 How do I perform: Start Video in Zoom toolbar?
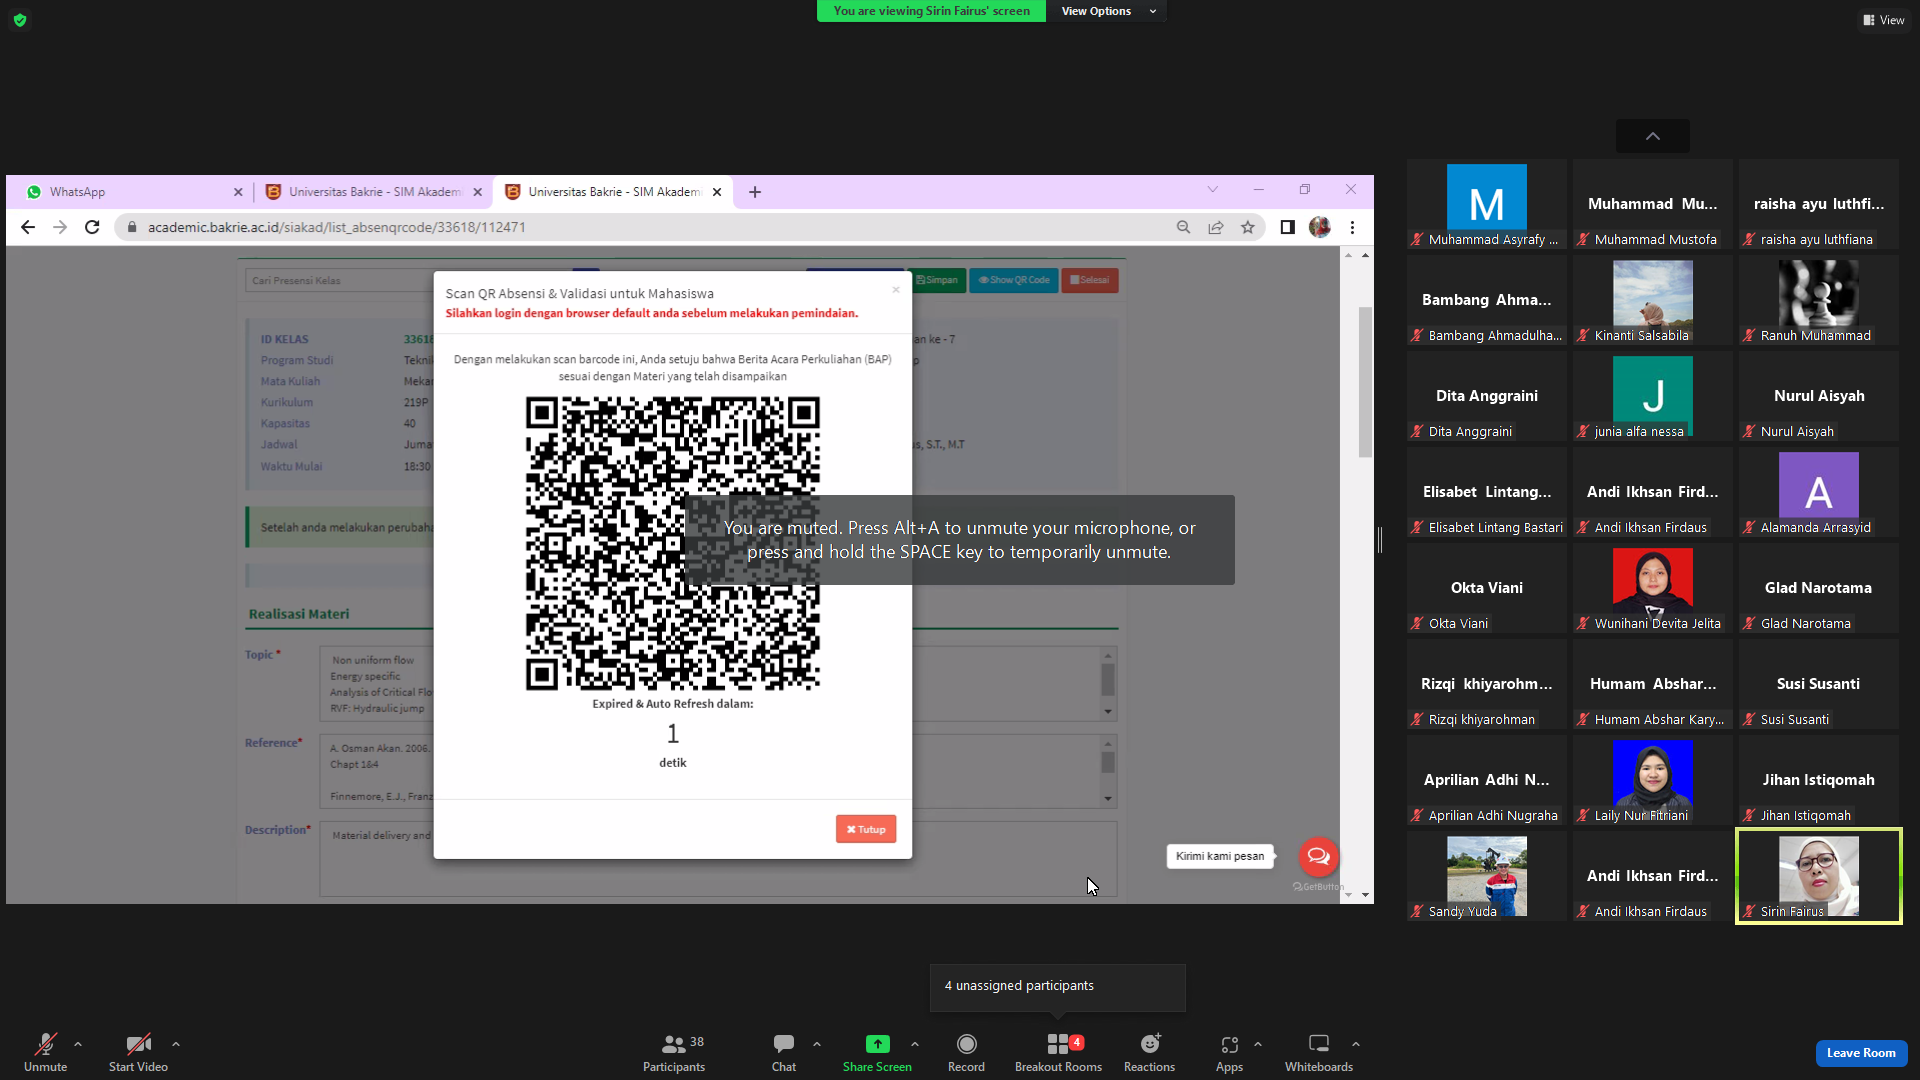(x=138, y=1052)
